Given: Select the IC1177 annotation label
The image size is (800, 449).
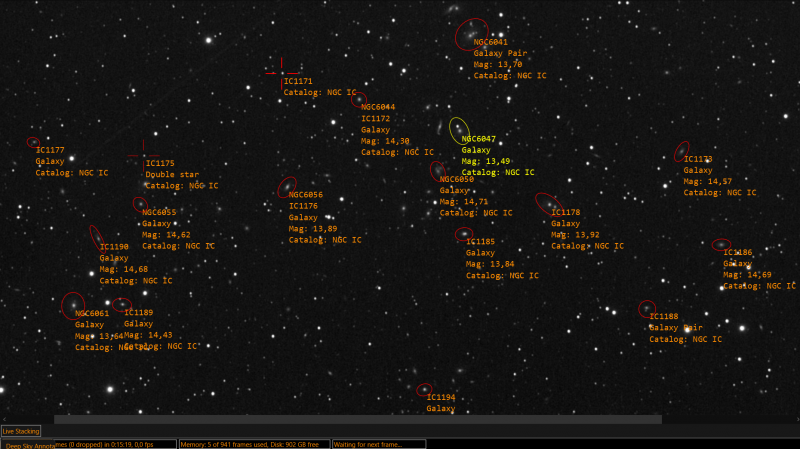Looking at the screenshot, I should point(50,150).
